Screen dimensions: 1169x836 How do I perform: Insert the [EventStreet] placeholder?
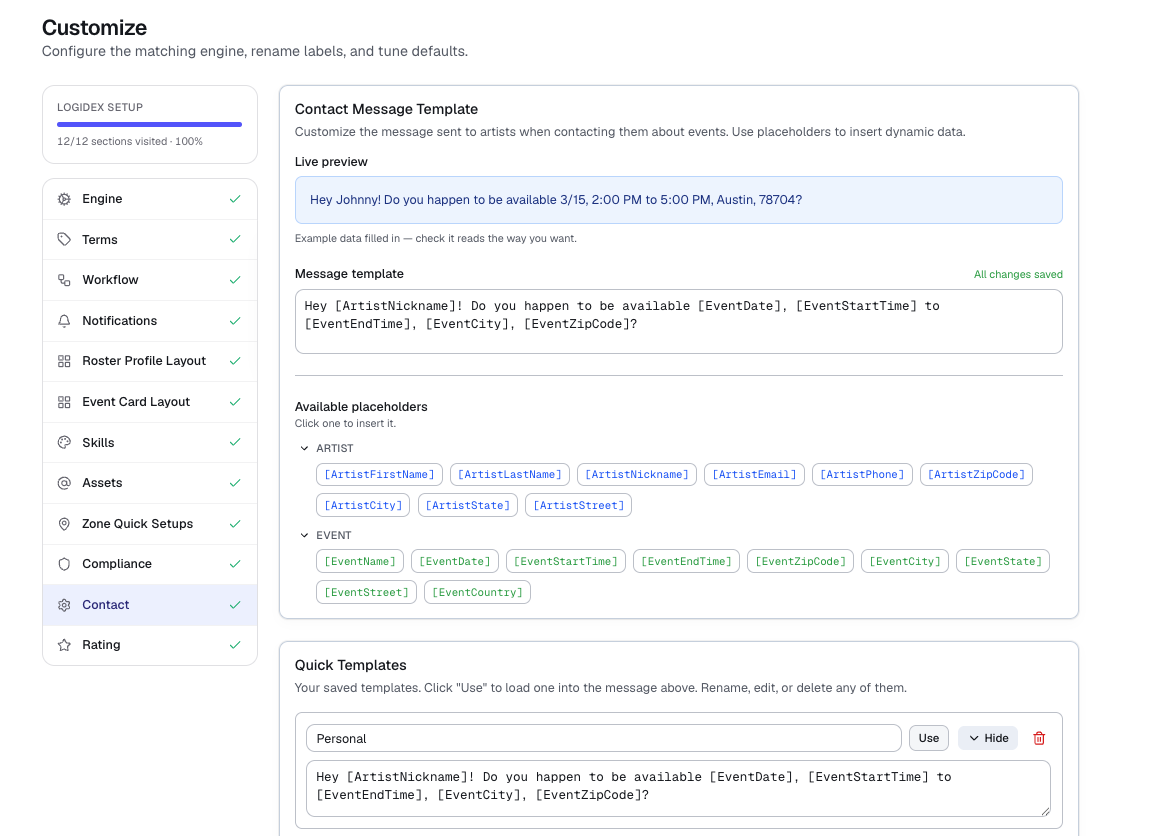point(366,592)
